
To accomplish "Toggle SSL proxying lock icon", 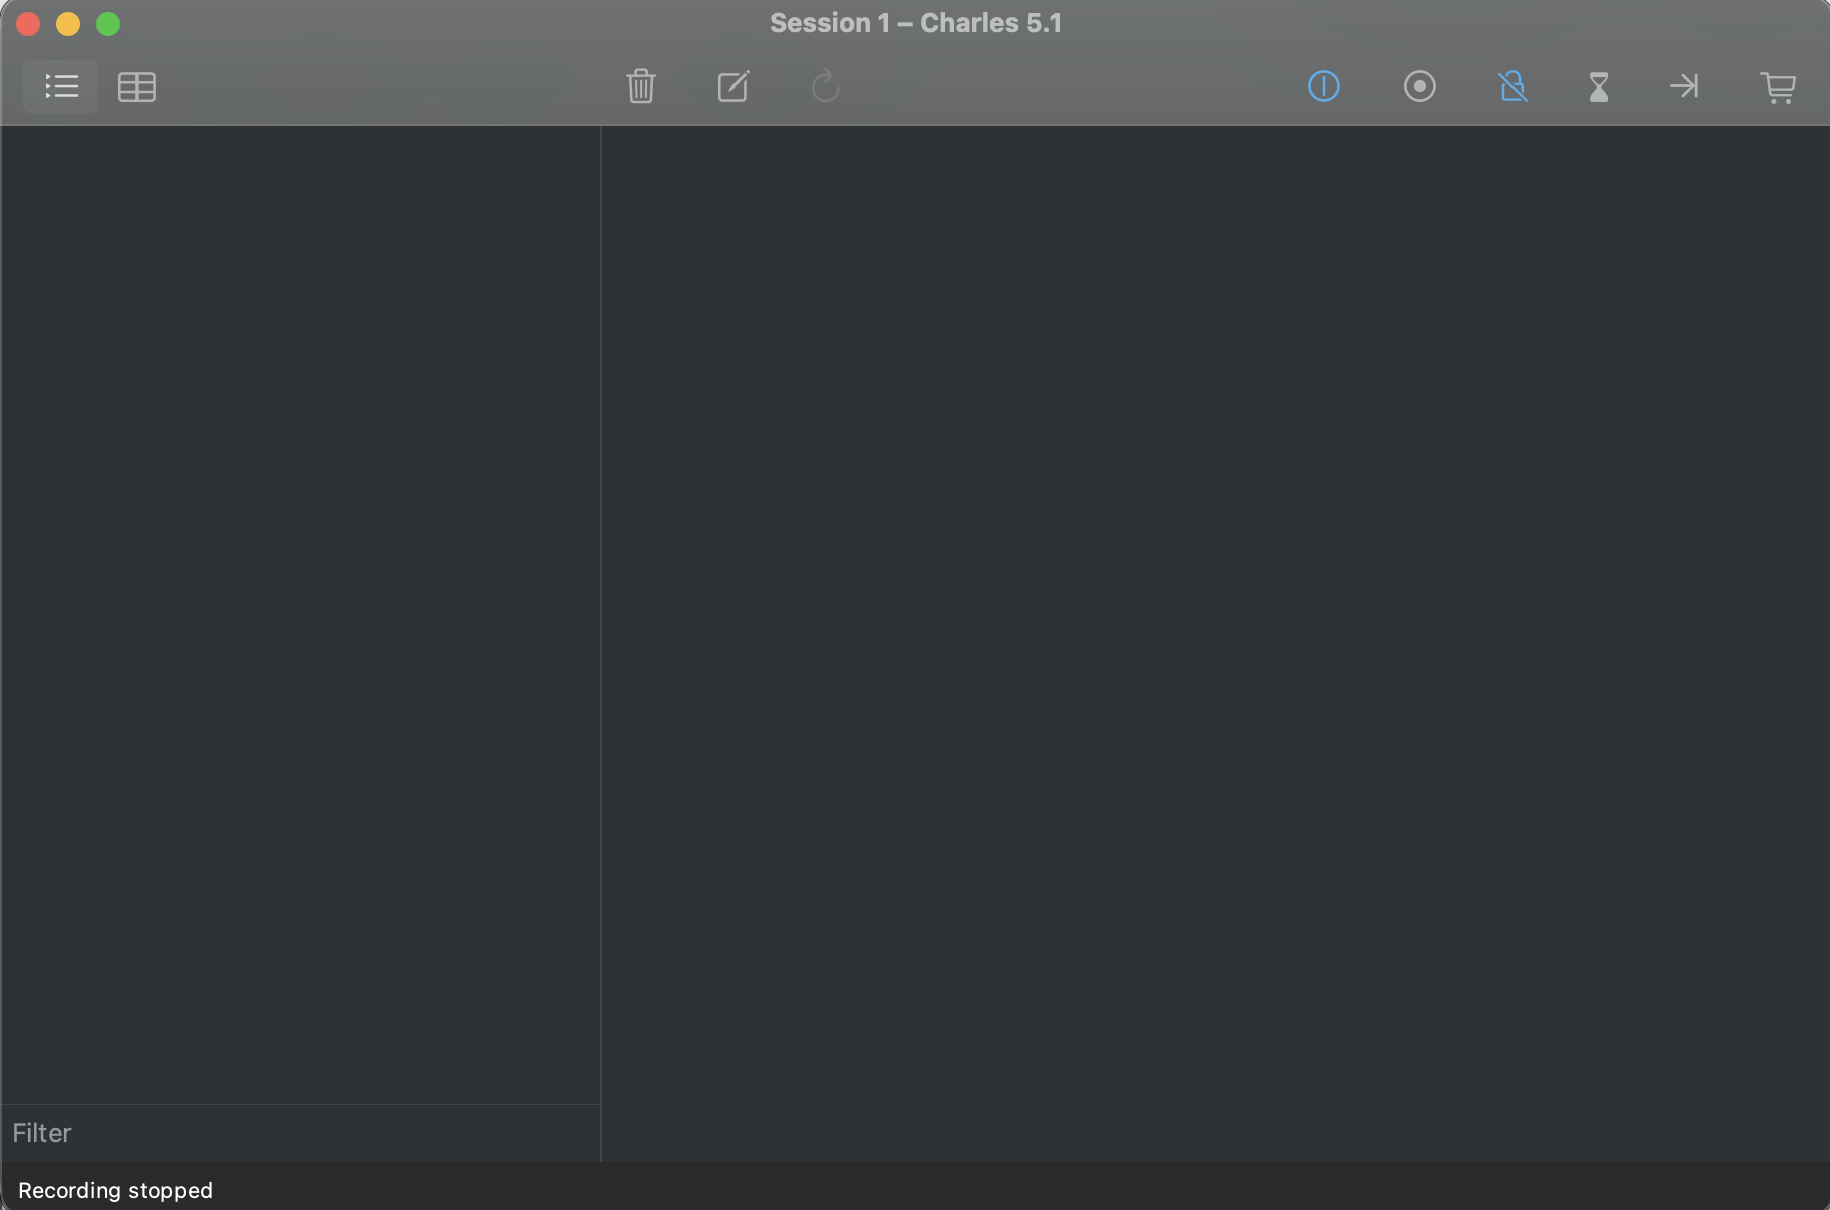I will point(1513,86).
